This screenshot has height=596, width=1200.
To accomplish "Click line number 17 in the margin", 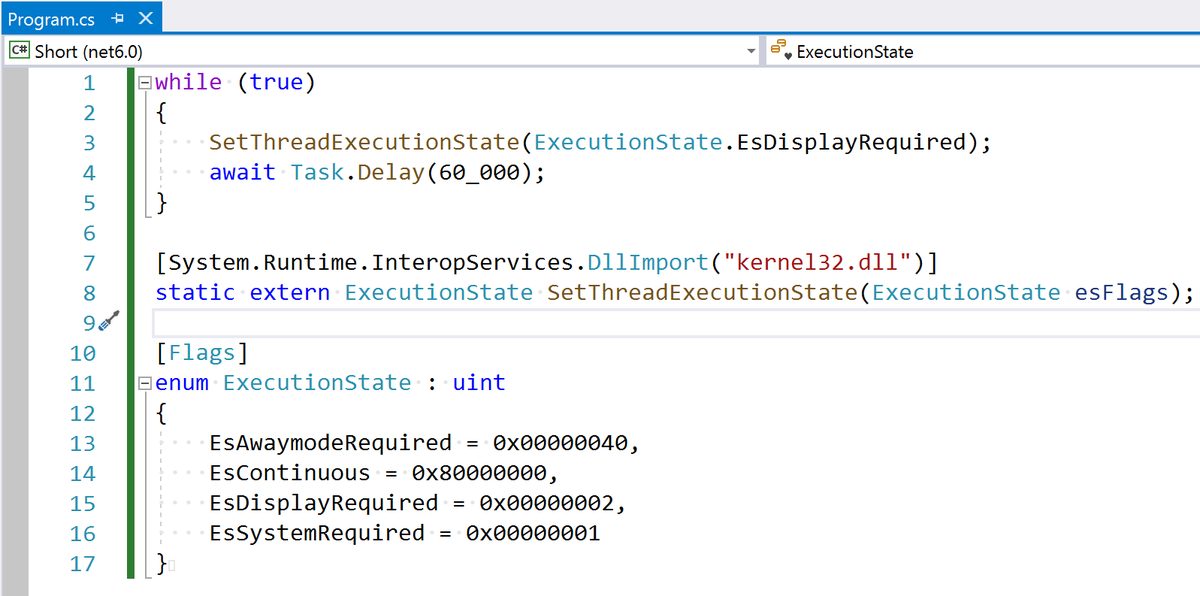I will 83,564.
